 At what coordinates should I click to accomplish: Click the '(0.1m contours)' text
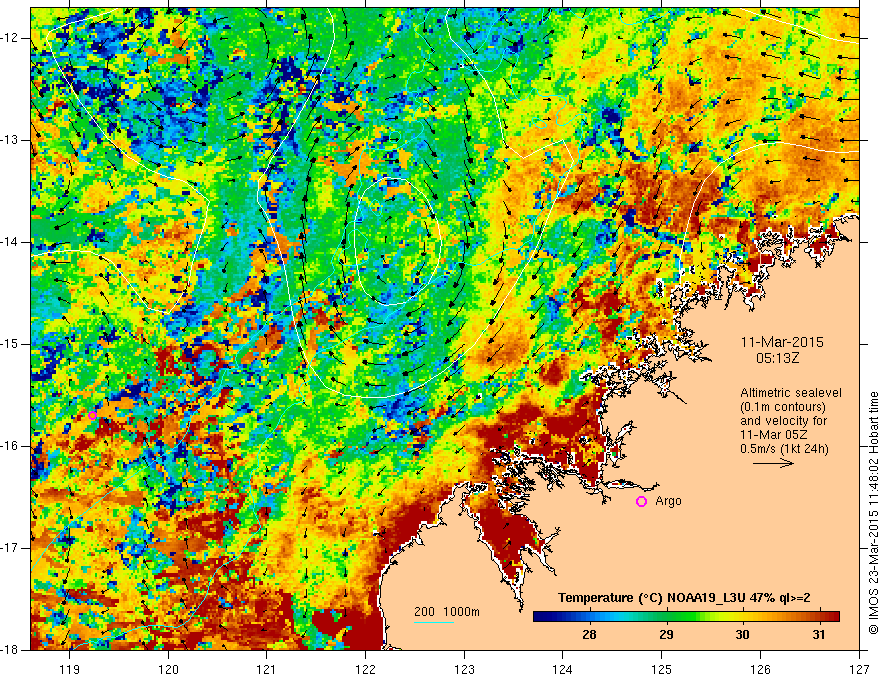783,407
